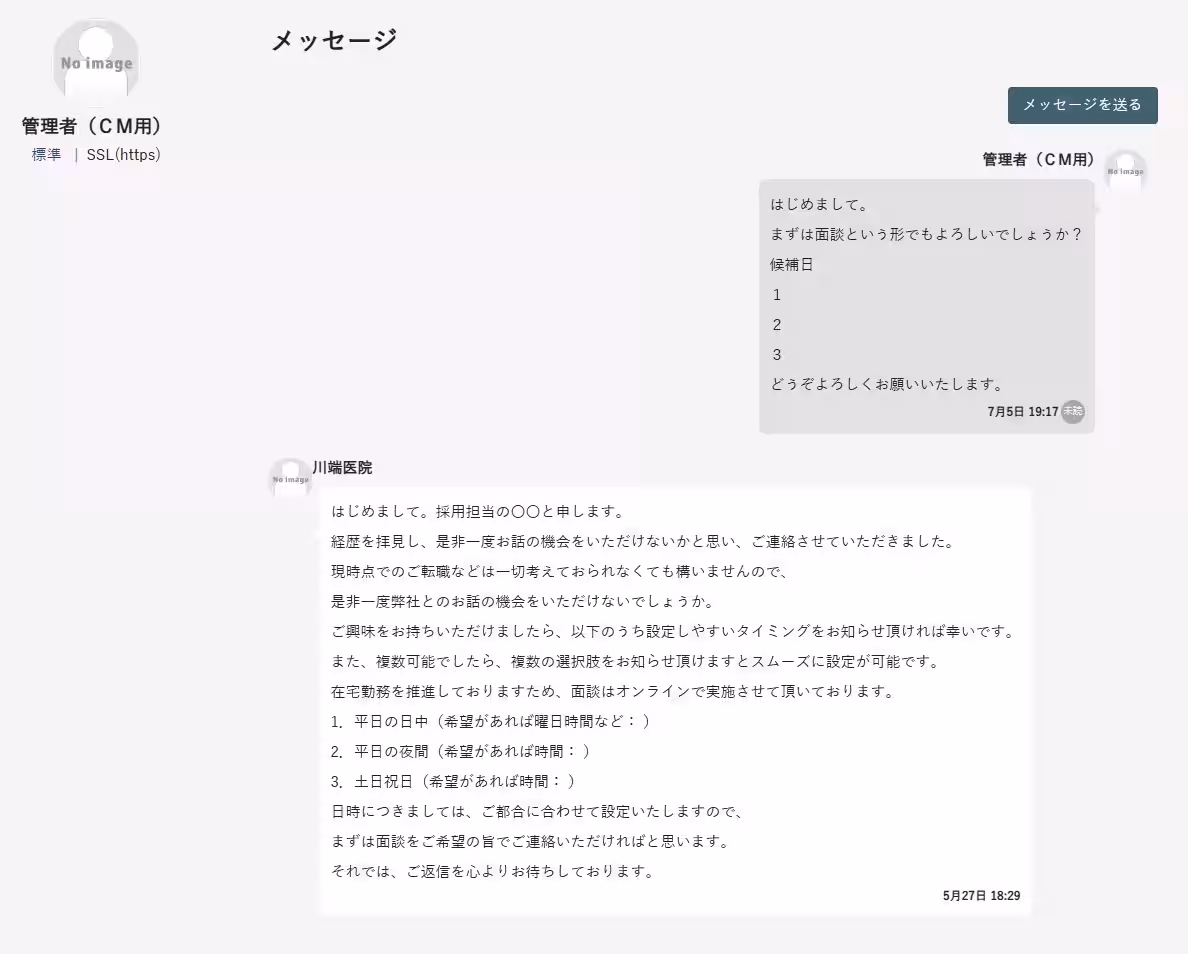Click the 未読 (unread) status badge
Viewport: 1188px width, 954px height.
[x=1071, y=411]
